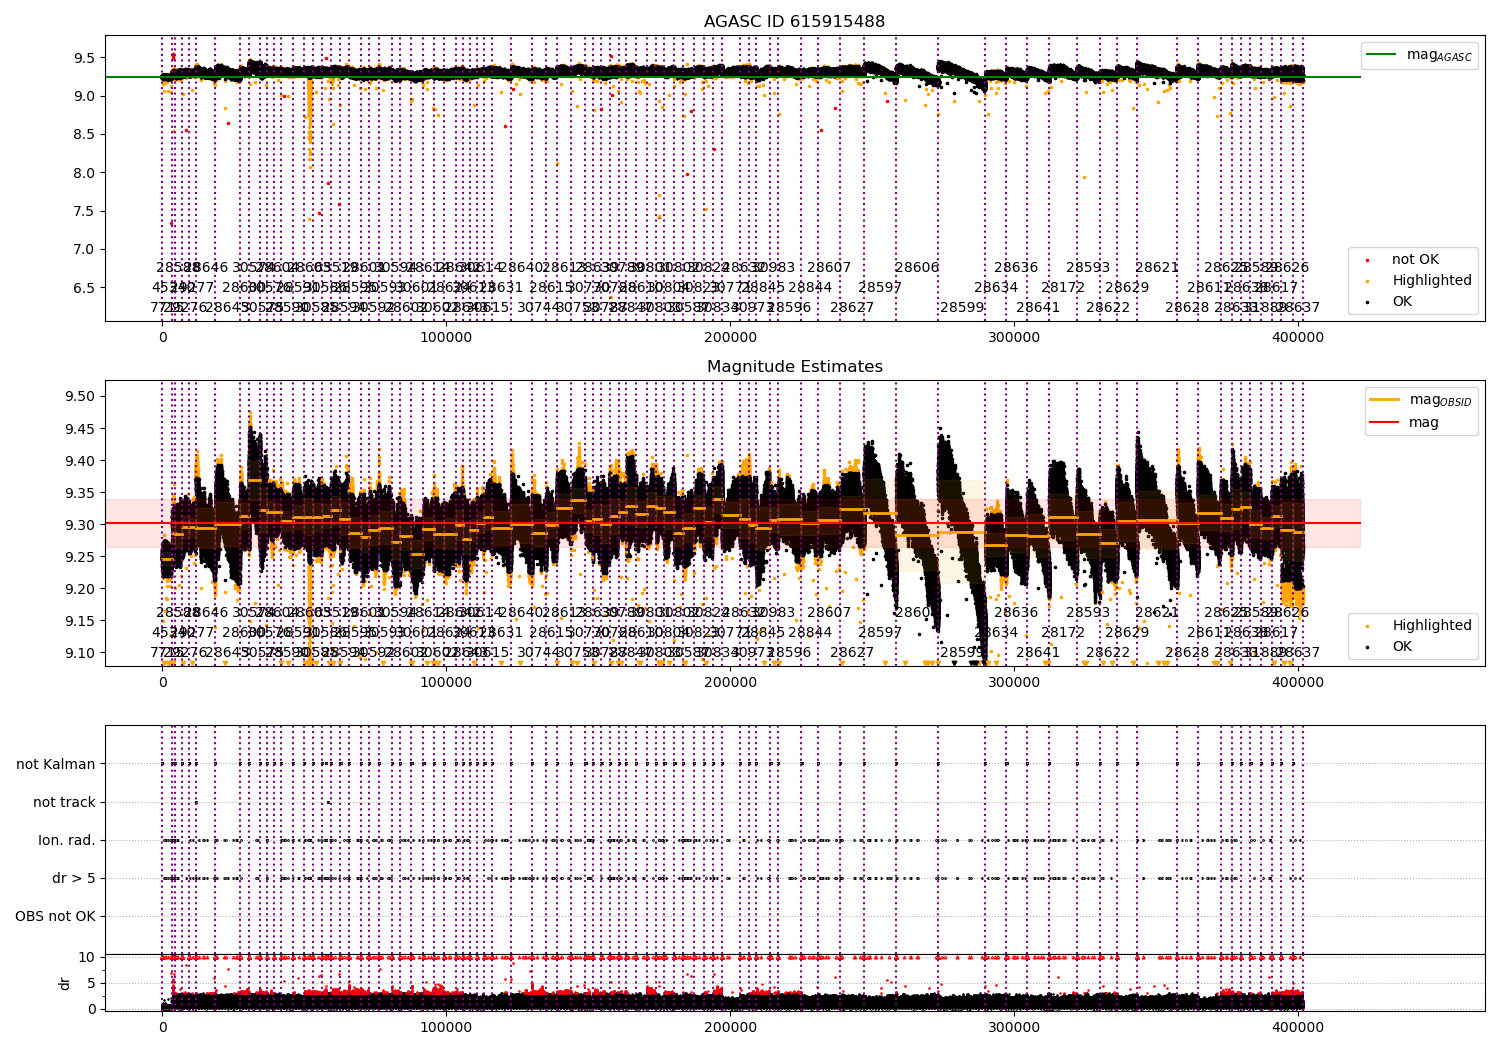Click the 9.30 y-tick of the middle plot
Viewport: 1500px width, 1050px height.
click(x=80, y=526)
